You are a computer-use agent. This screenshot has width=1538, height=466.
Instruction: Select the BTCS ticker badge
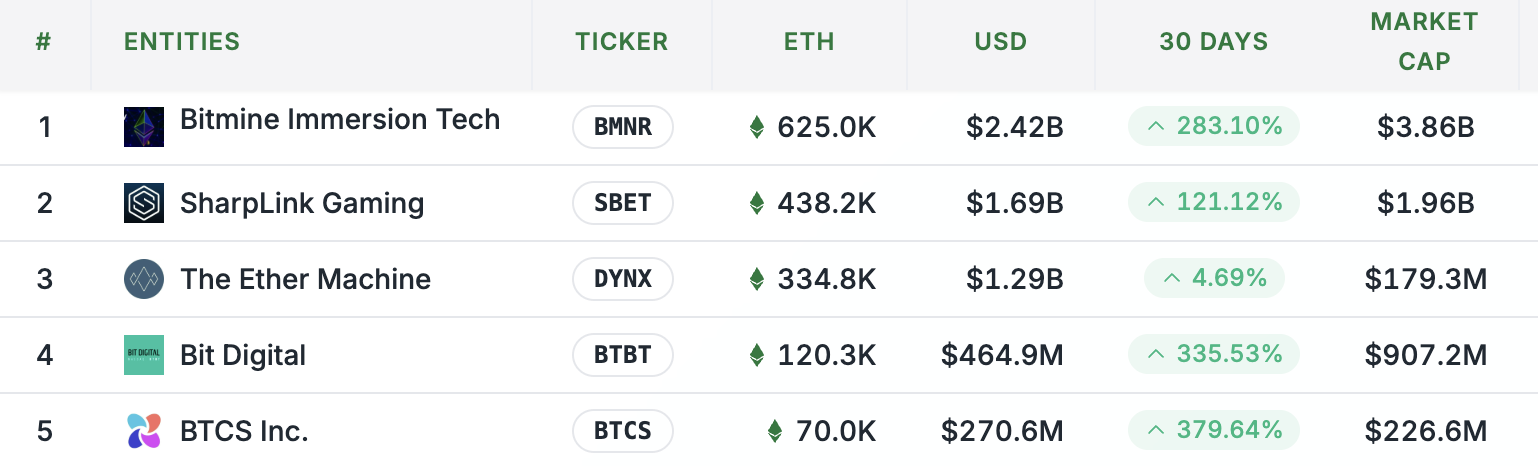[x=623, y=431]
